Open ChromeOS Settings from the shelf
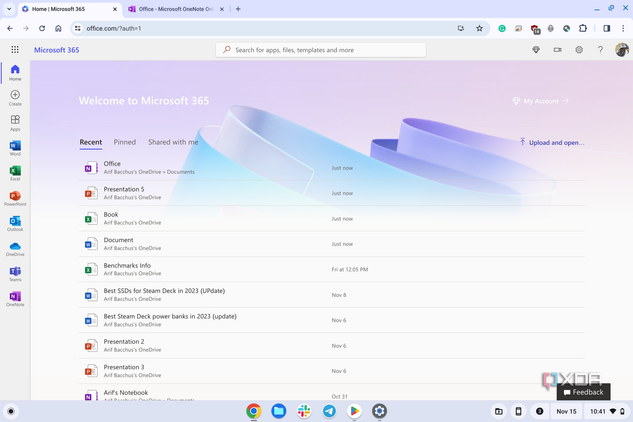 pos(379,411)
